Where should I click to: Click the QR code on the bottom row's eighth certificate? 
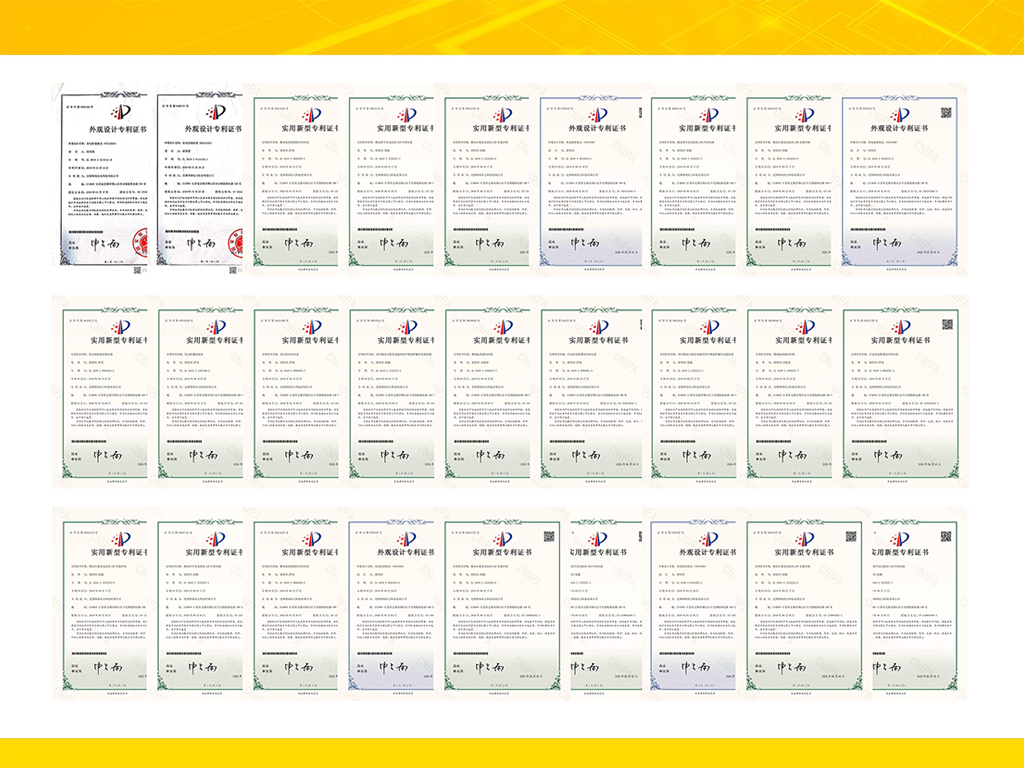851,536
